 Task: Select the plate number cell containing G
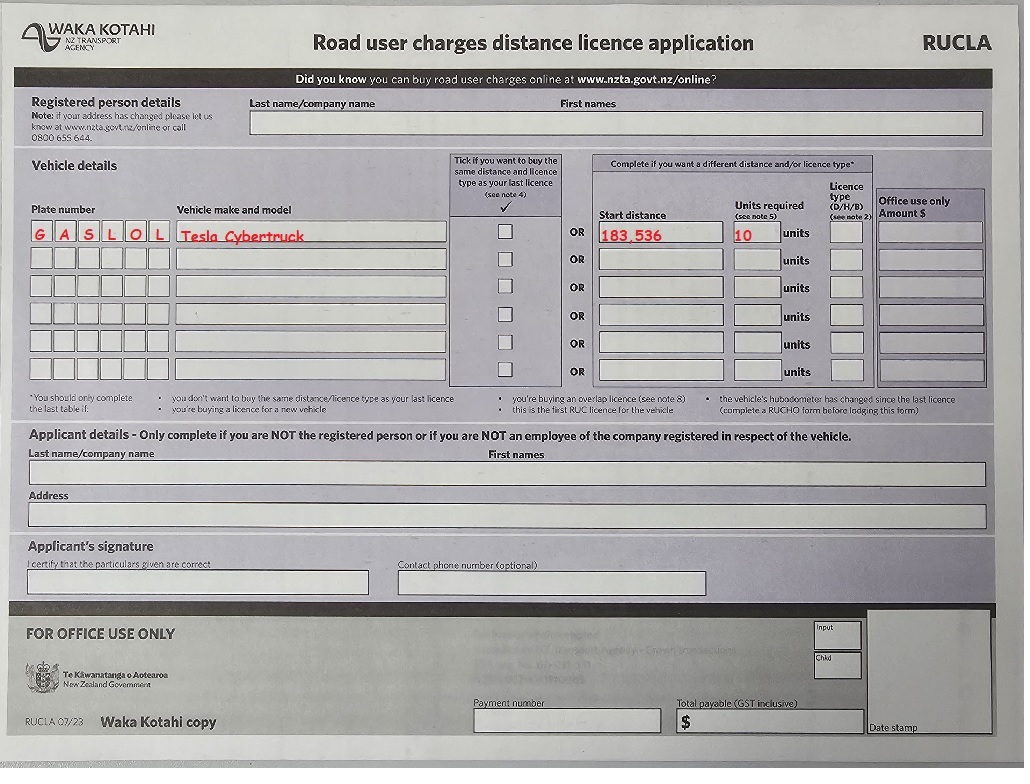(41, 232)
